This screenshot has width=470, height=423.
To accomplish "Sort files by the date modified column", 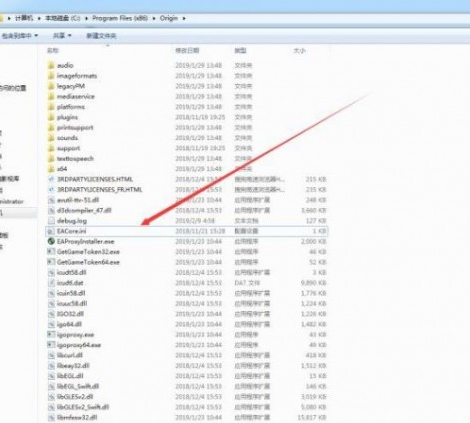I will coord(187,51).
